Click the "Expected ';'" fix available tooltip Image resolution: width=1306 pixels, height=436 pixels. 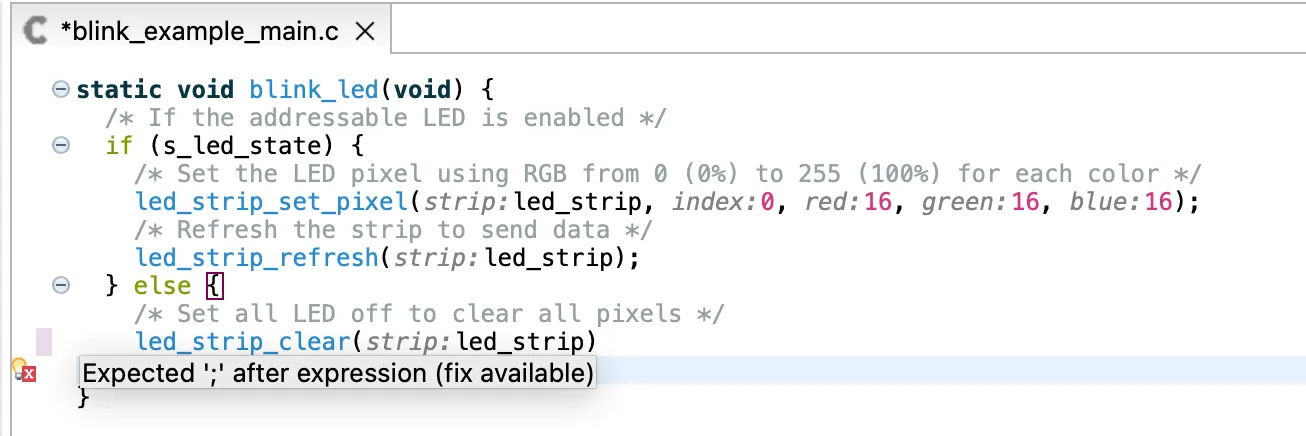(x=338, y=374)
